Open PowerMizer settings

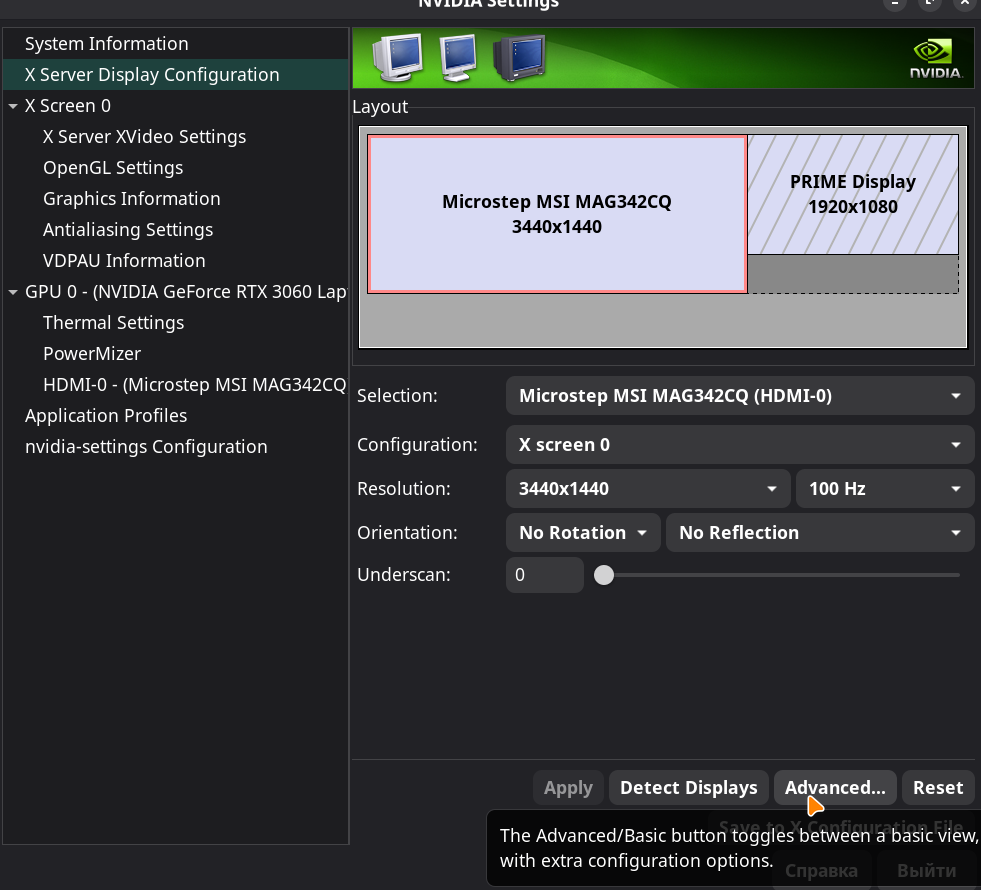(x=92, y=354)
